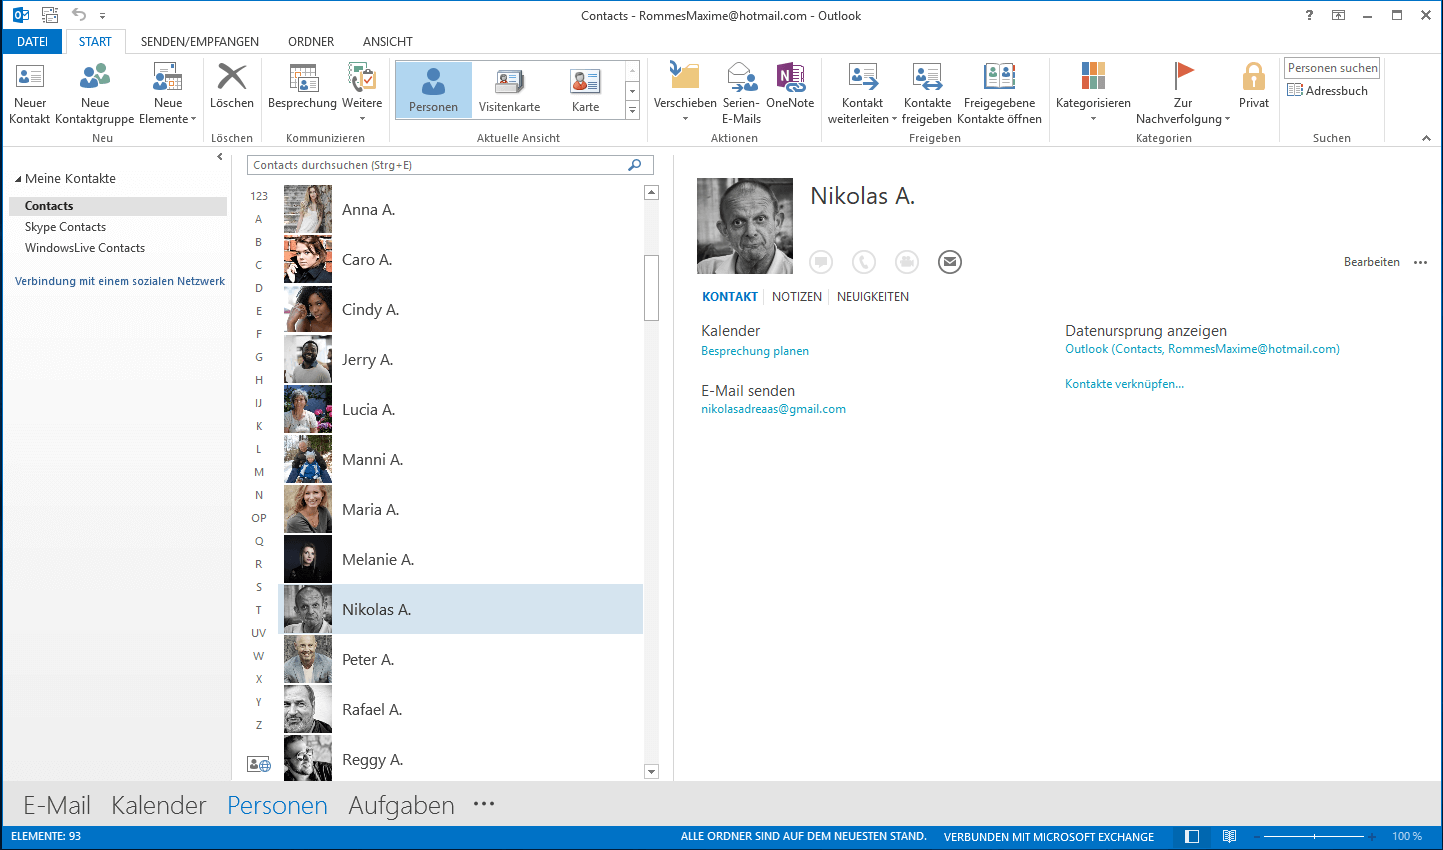Viewport: 1443px width, 850px height.
Task: Open Freigegebene Kontakte öffnen
Action: pos(999,93)
